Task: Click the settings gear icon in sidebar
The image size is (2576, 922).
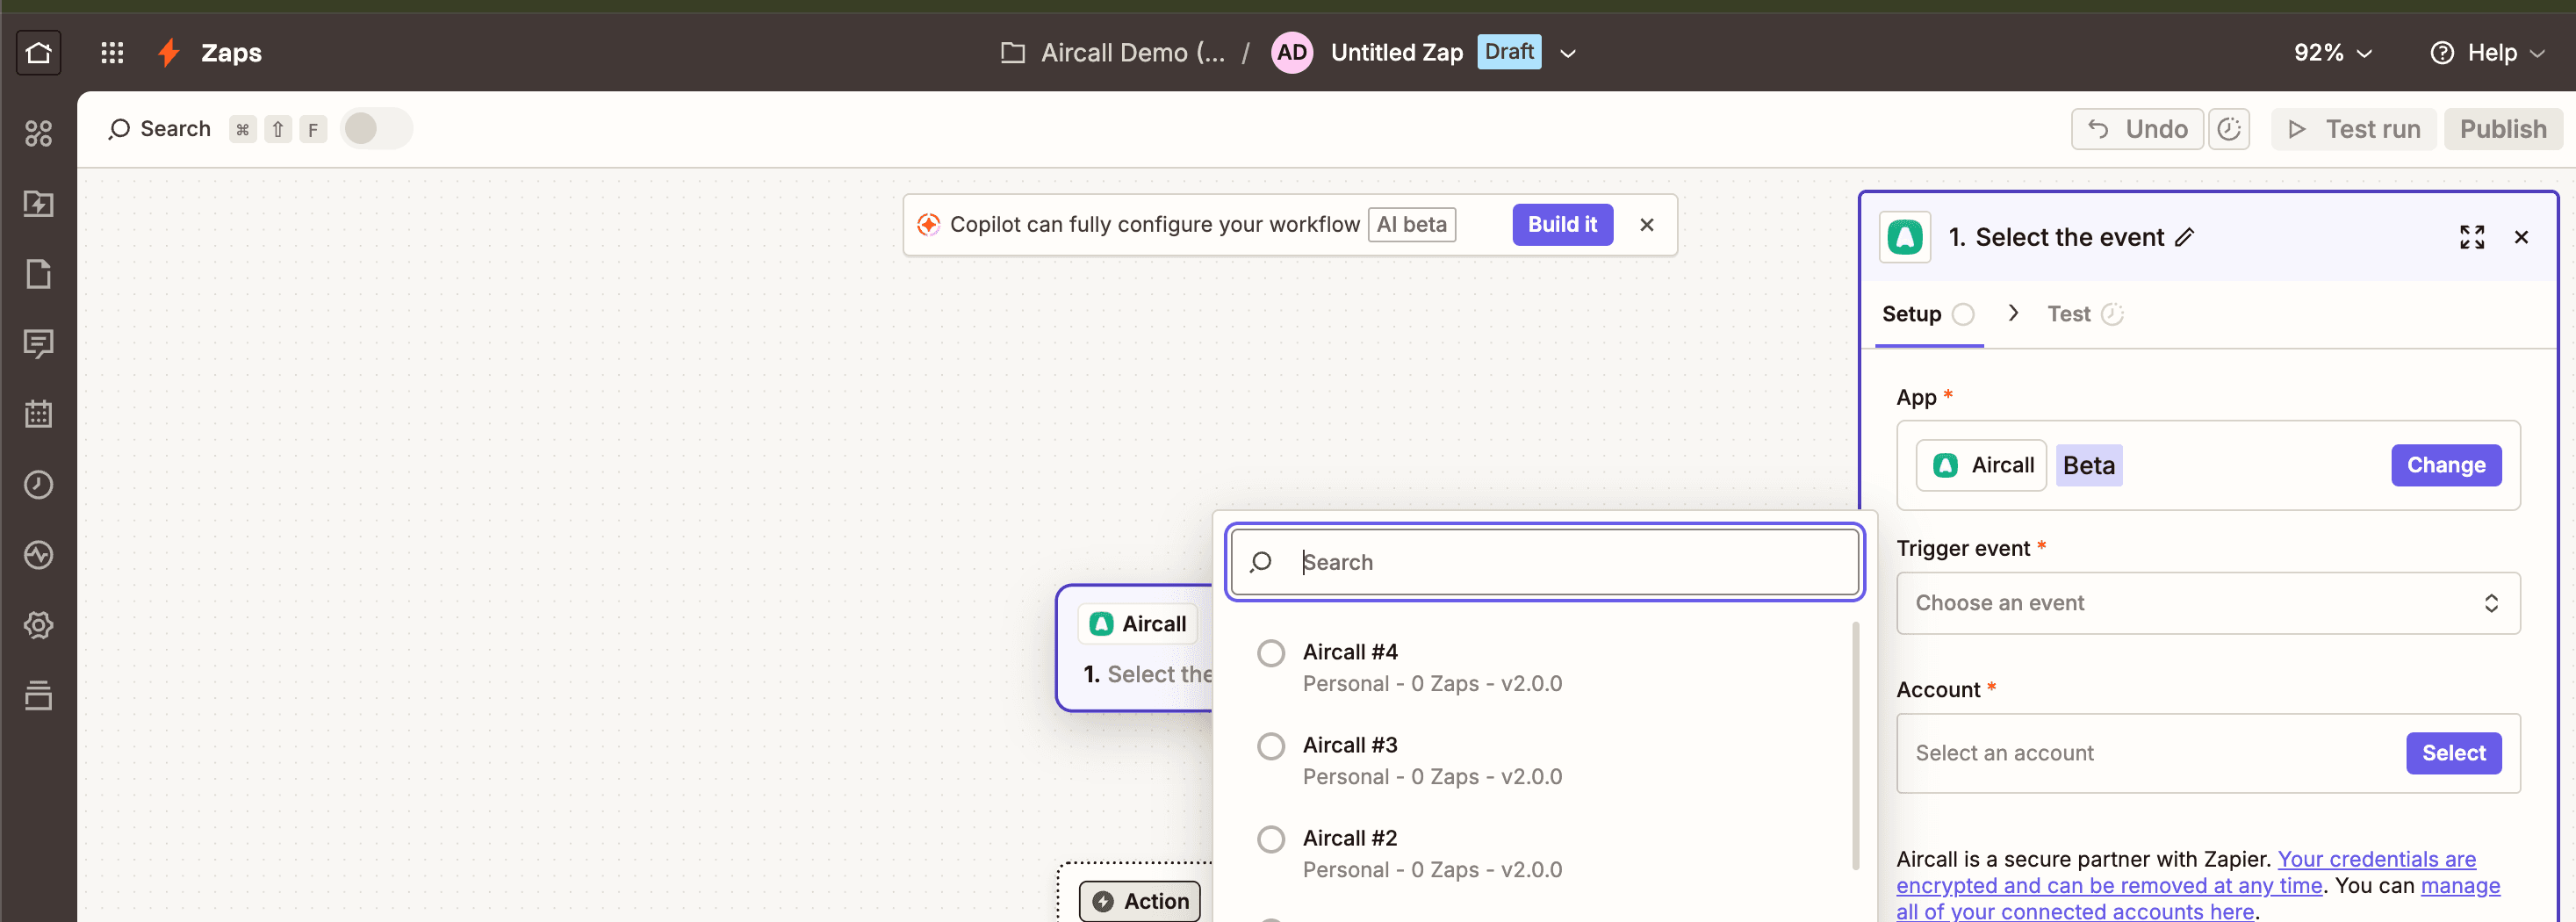Action: tap(38, 625)
